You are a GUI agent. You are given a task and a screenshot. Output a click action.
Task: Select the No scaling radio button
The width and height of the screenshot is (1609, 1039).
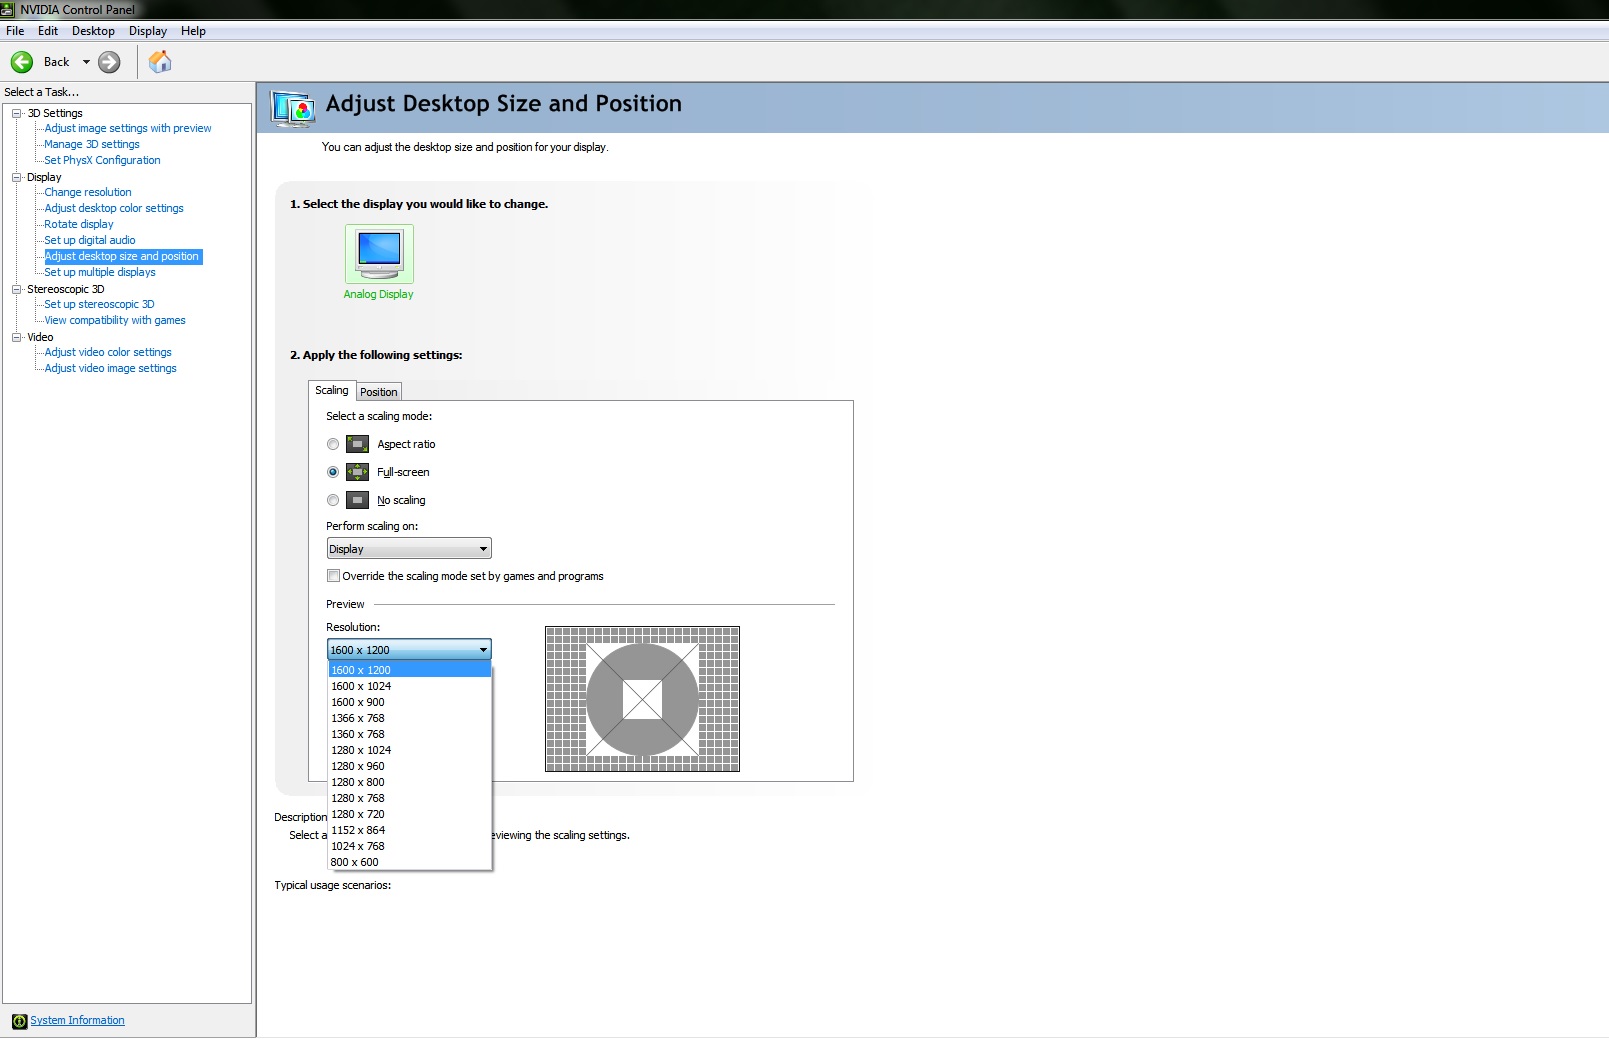point(333,500)
